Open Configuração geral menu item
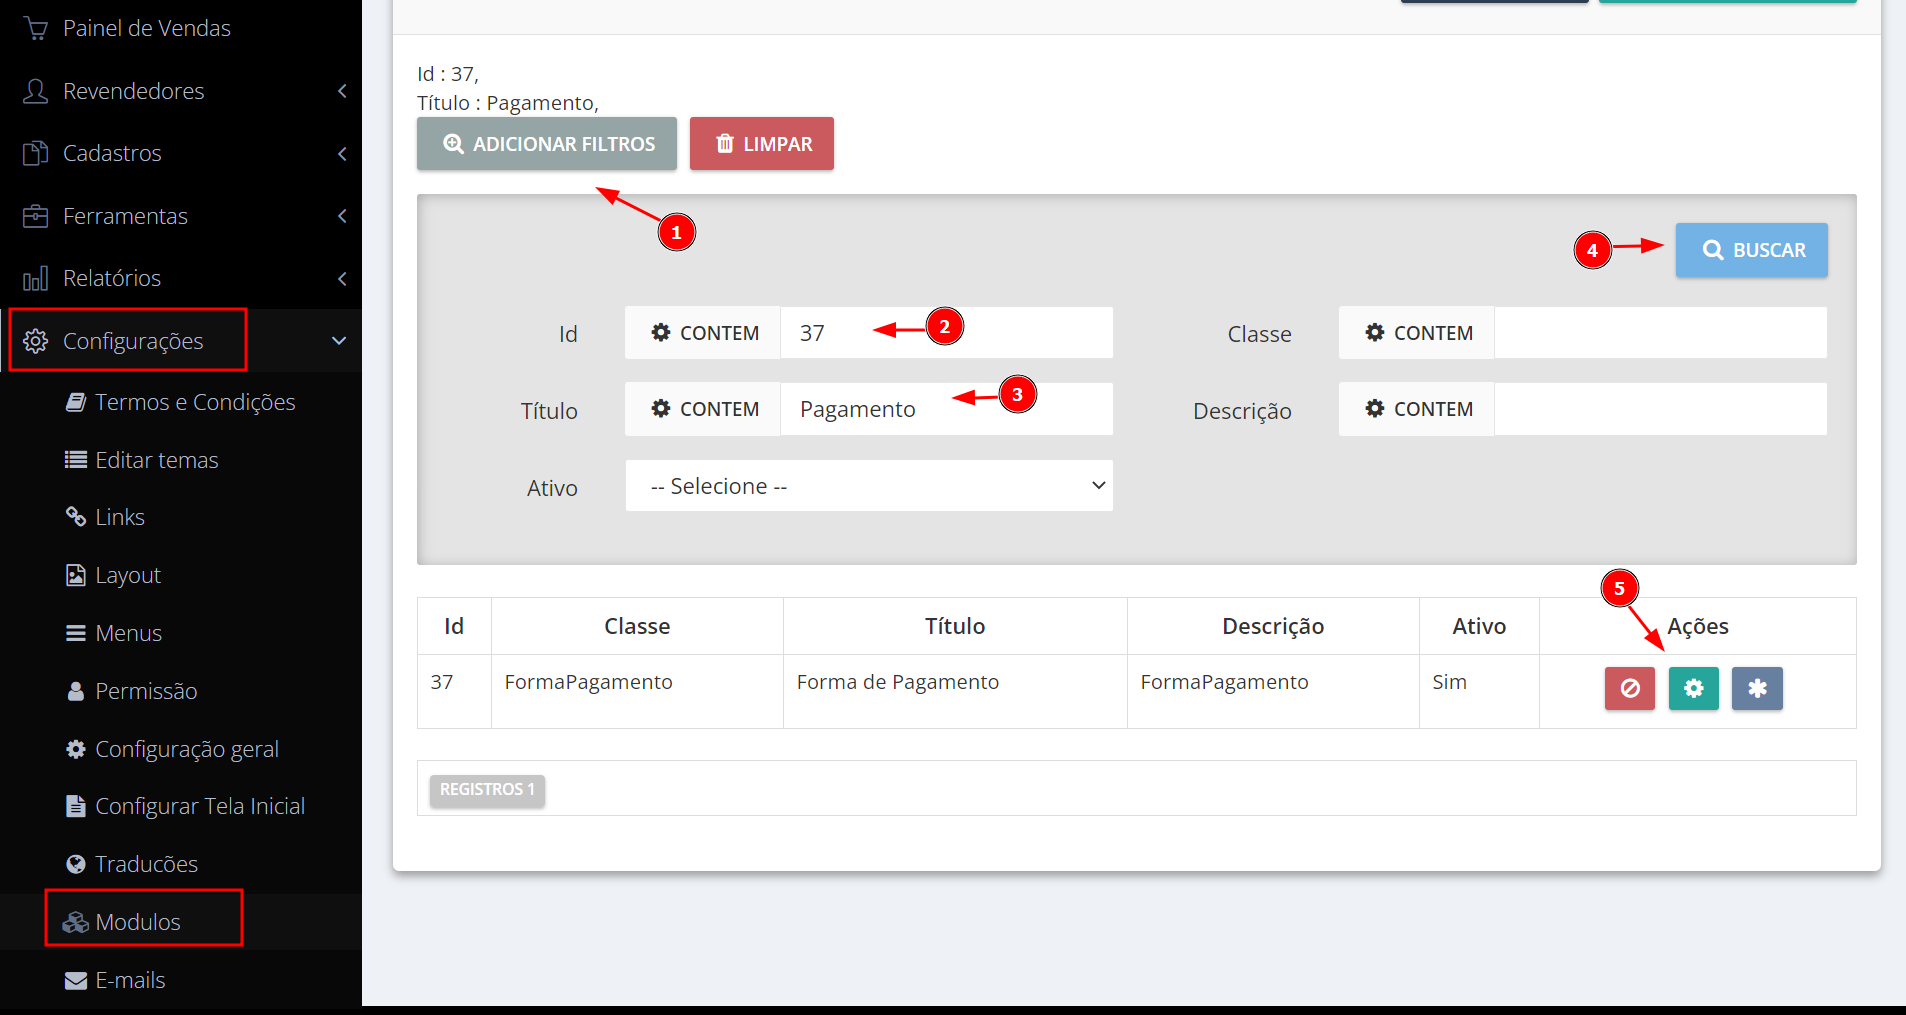This screenshot has height=1015, width=1906. [x=186, y=749]
